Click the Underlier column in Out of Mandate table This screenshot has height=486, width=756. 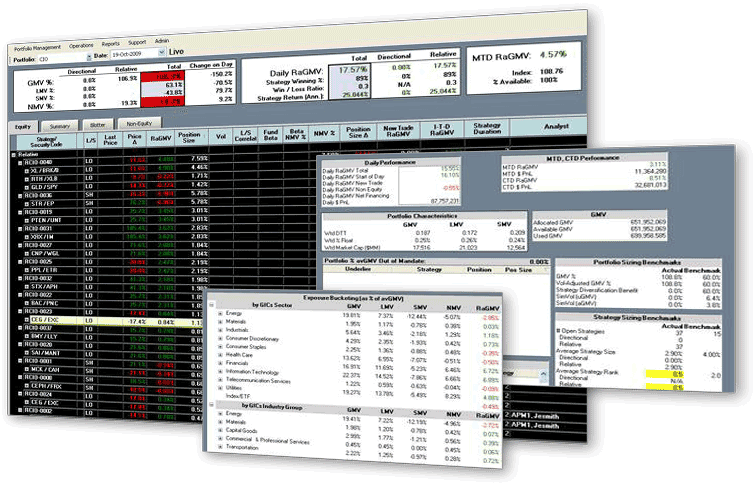tap(358, 269)
